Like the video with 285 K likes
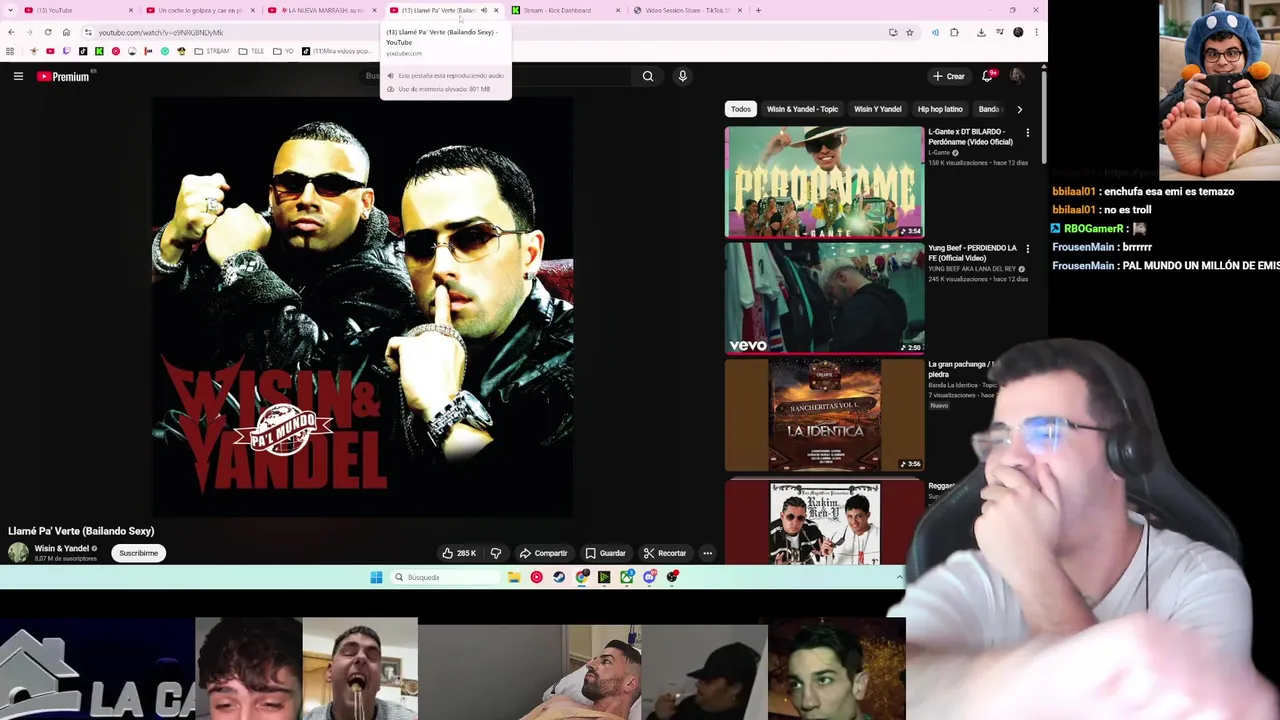The height and width of the screenshot is (720, 1280). coord(459,553)
